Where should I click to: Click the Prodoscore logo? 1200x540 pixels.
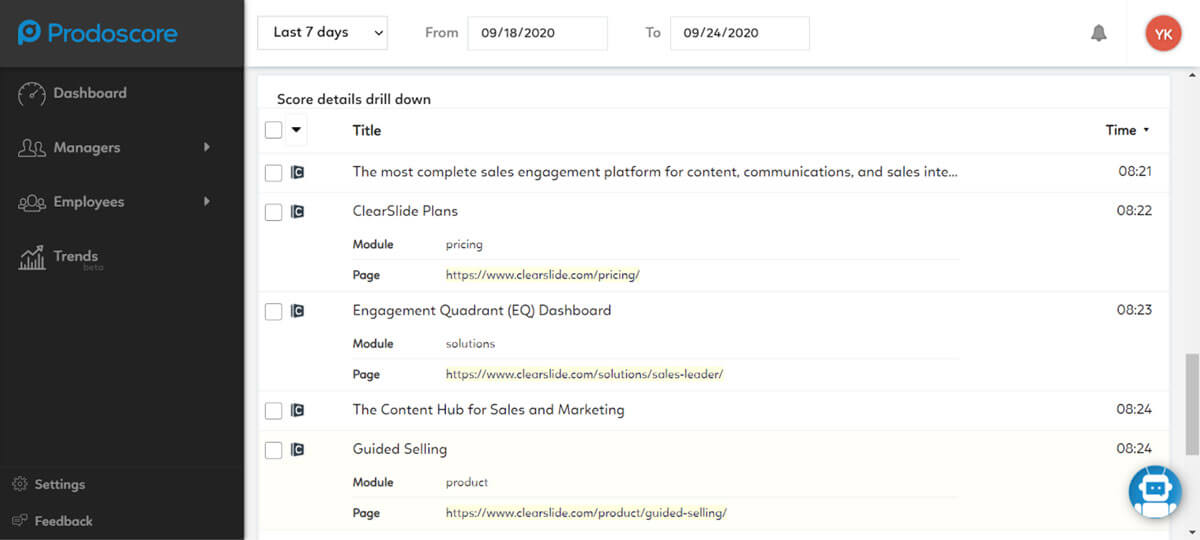tap(97, 33)
